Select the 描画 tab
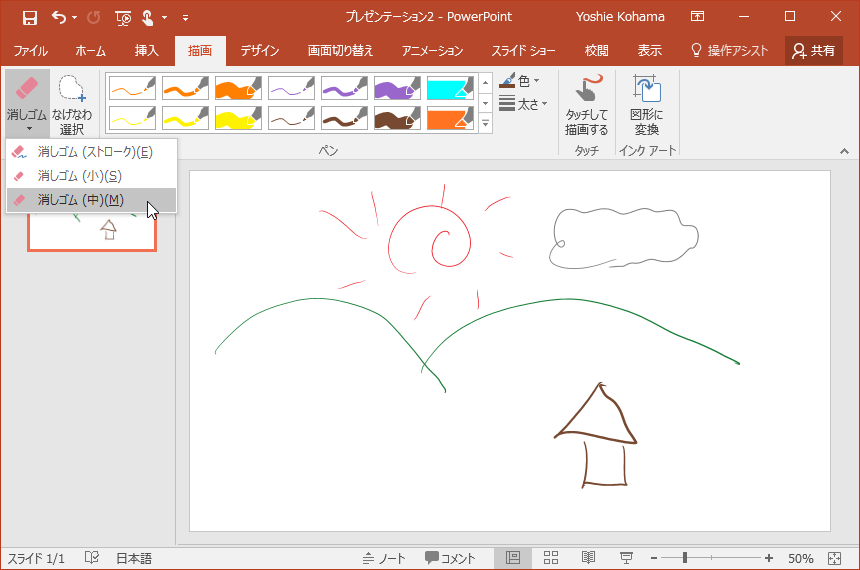 200,51
